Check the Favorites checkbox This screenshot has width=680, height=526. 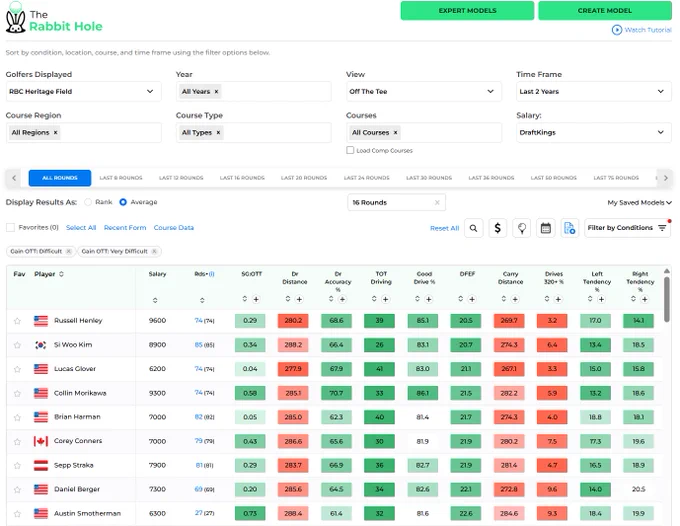click(x=10, y=227)
